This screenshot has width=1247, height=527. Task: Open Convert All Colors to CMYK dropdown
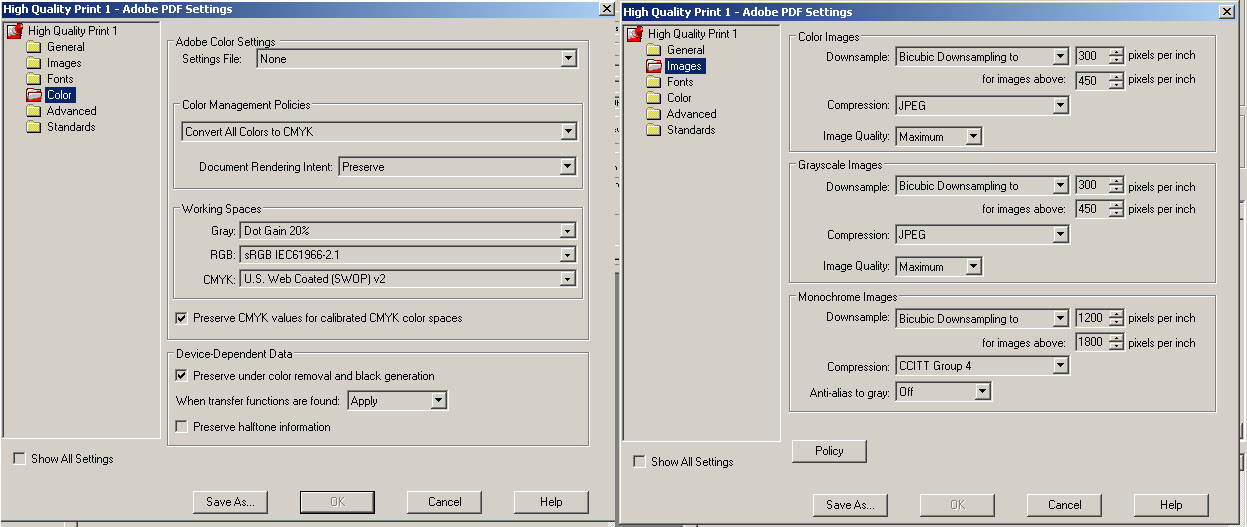[x=380, y=131]
